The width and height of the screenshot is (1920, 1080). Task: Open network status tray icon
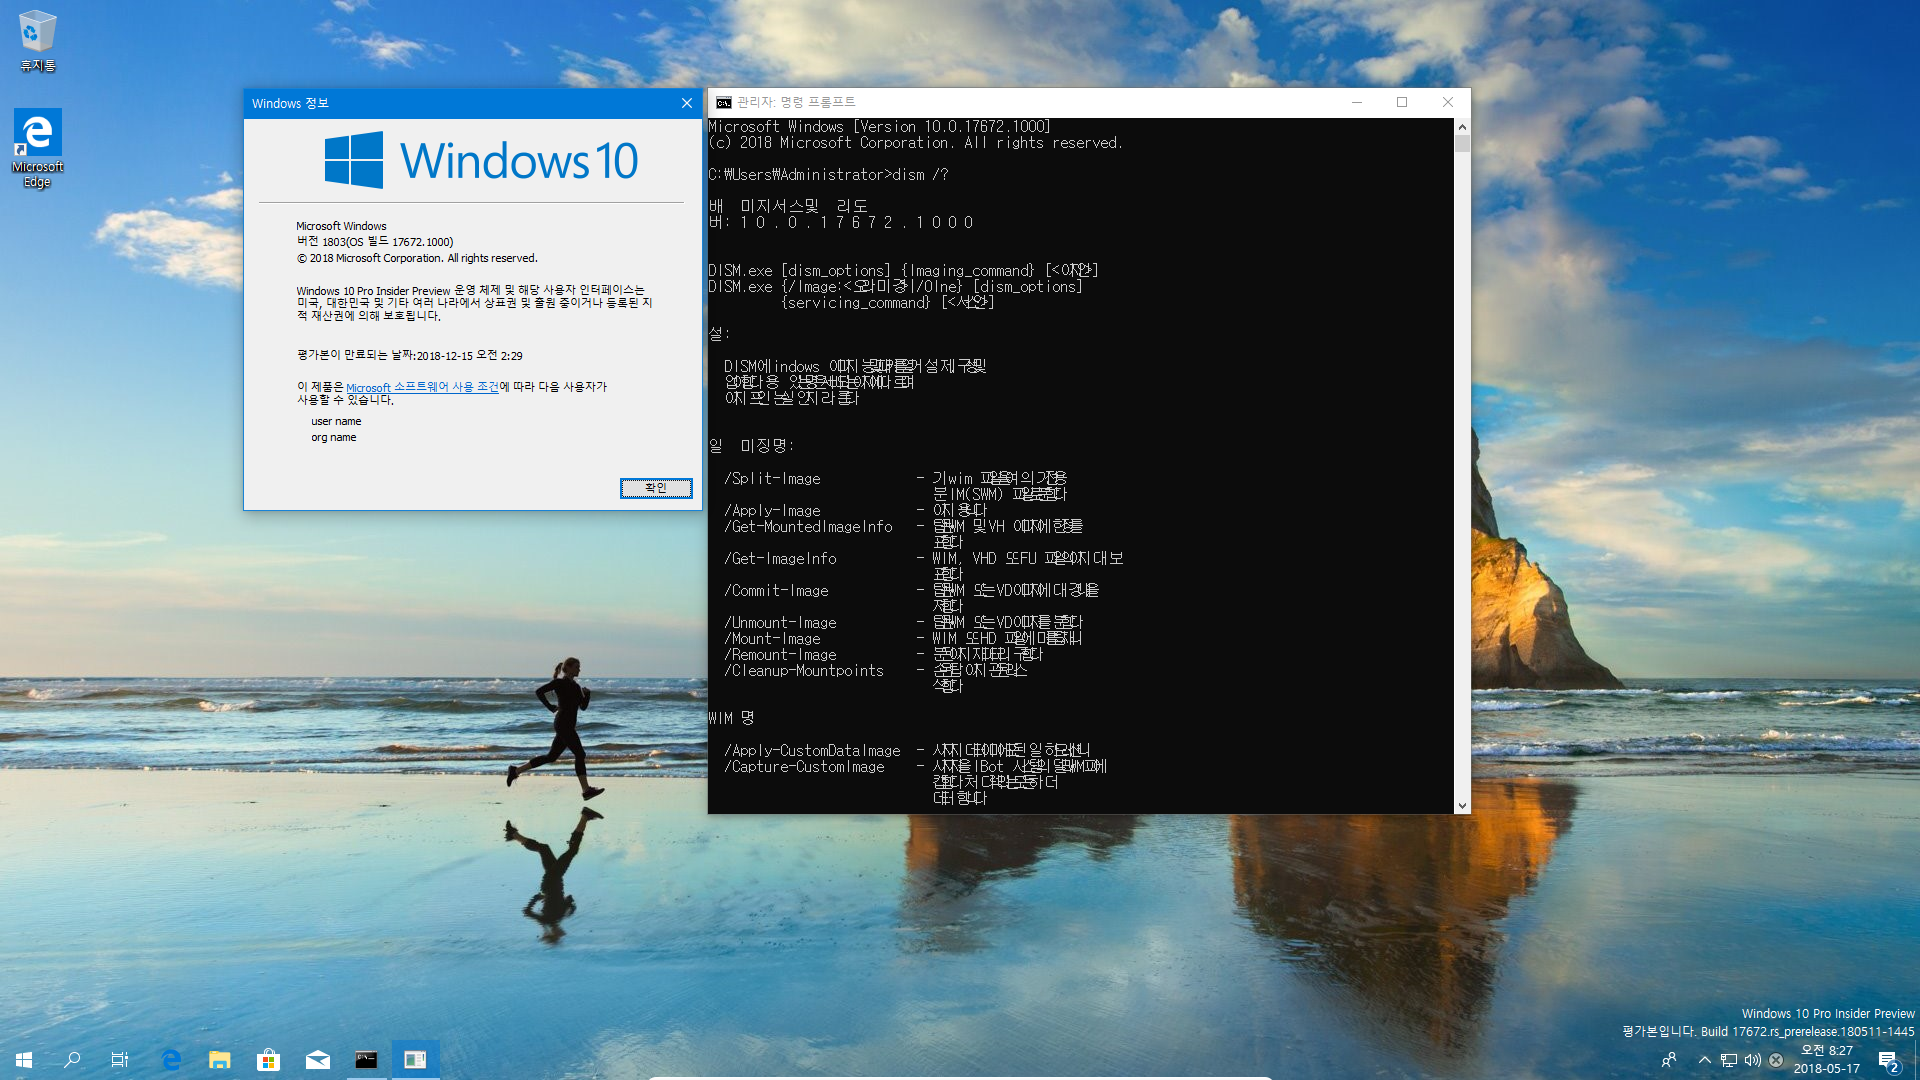coord(1728,1060)
